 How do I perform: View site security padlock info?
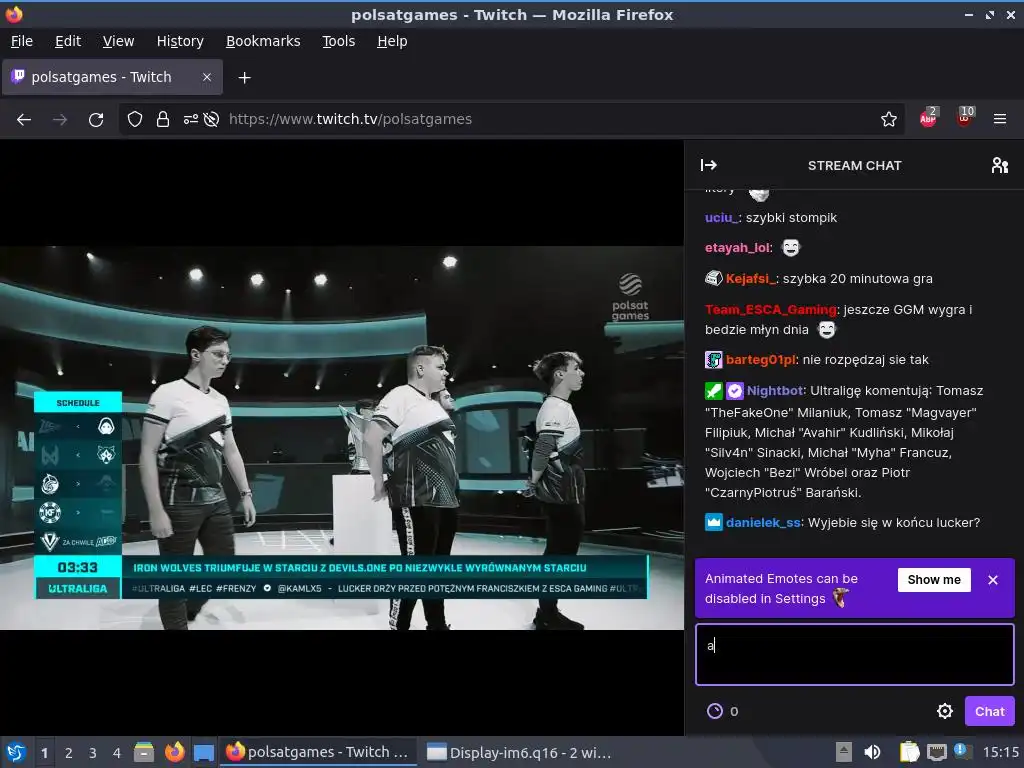pyautogui.click(x=163, y=120)
